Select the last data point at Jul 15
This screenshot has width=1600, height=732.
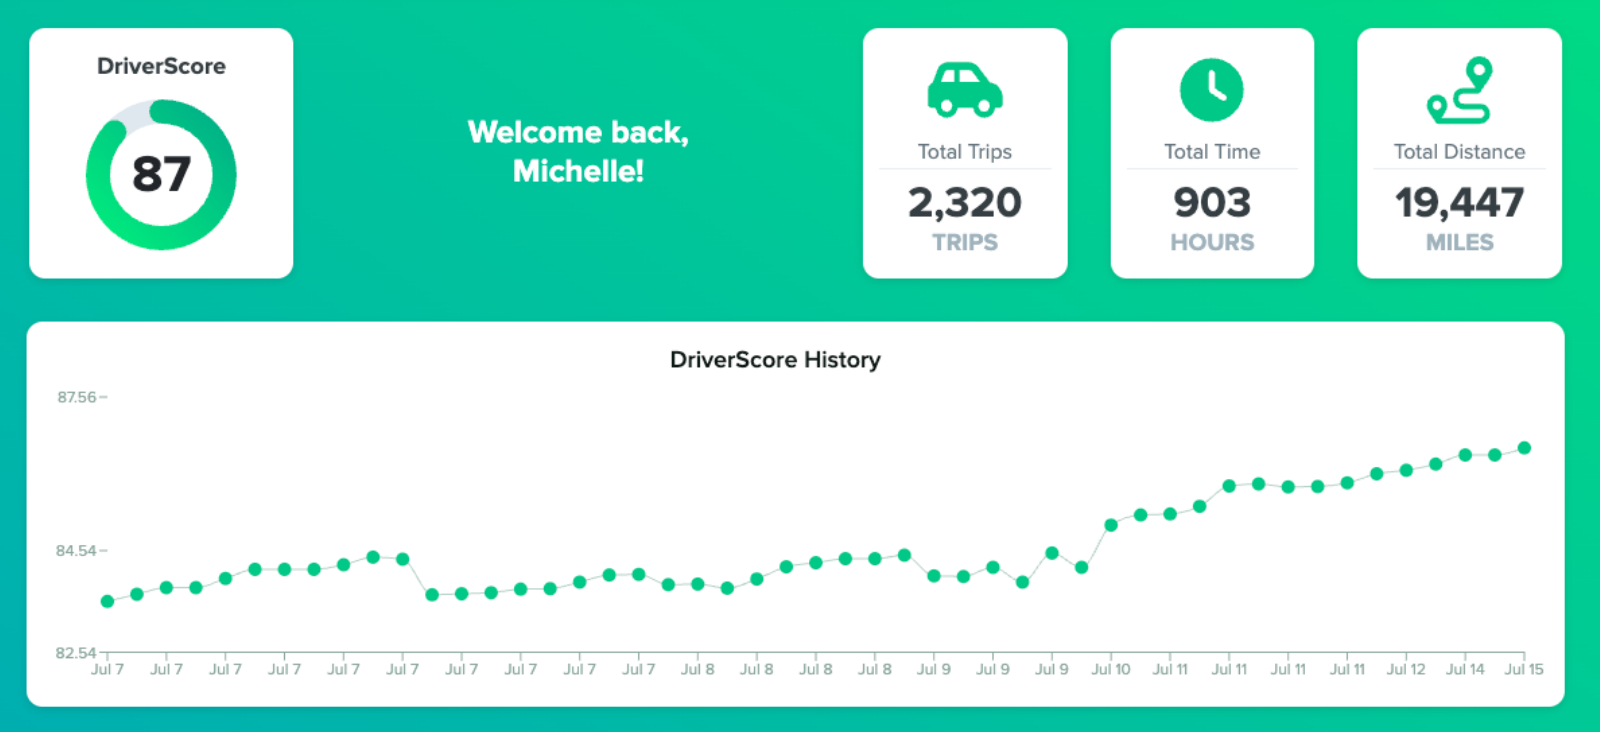(x=1524, y=448)
